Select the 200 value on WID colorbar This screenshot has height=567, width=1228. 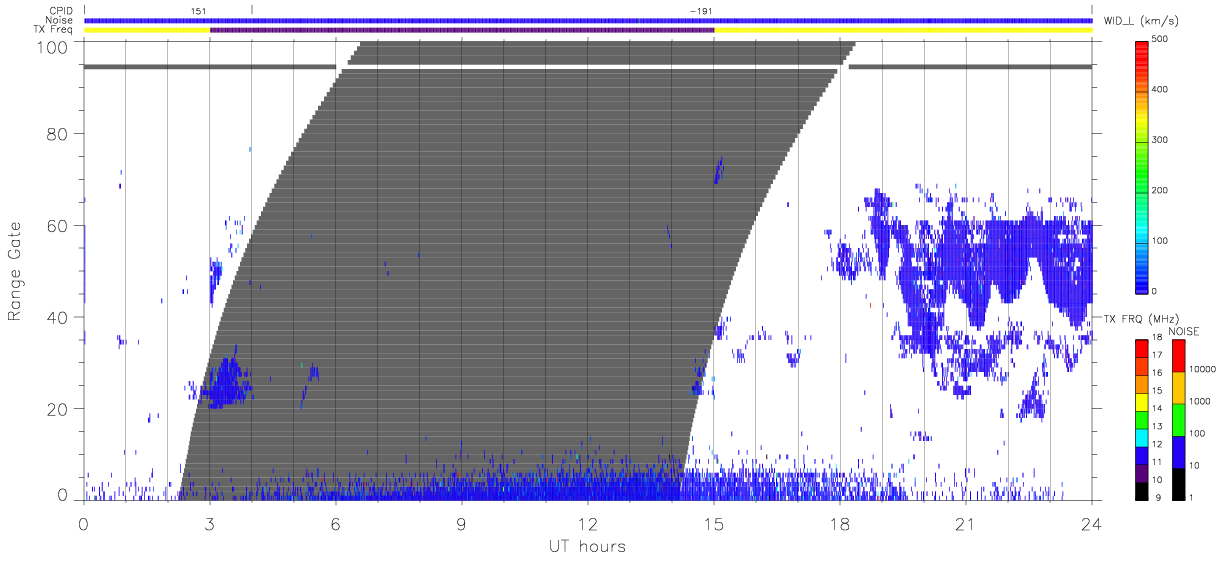(1162, 190)
